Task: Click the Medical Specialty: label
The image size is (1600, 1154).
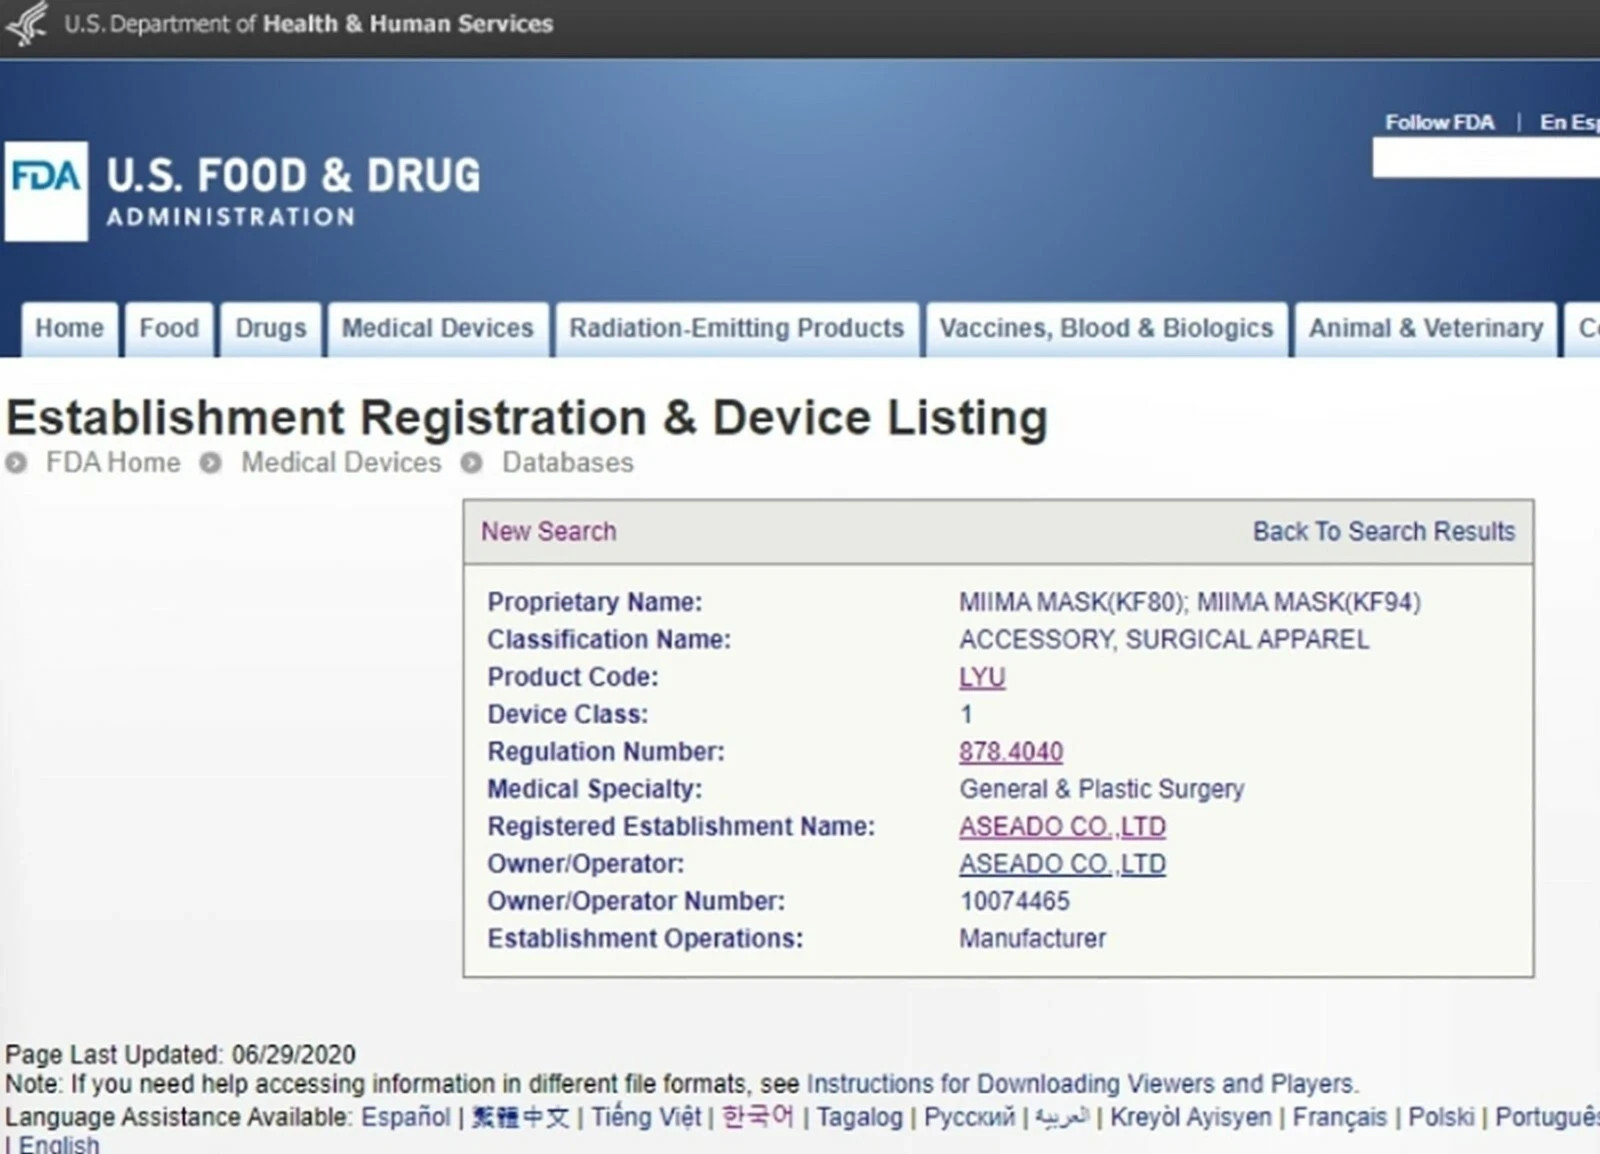Action: [x=595, y=790]
